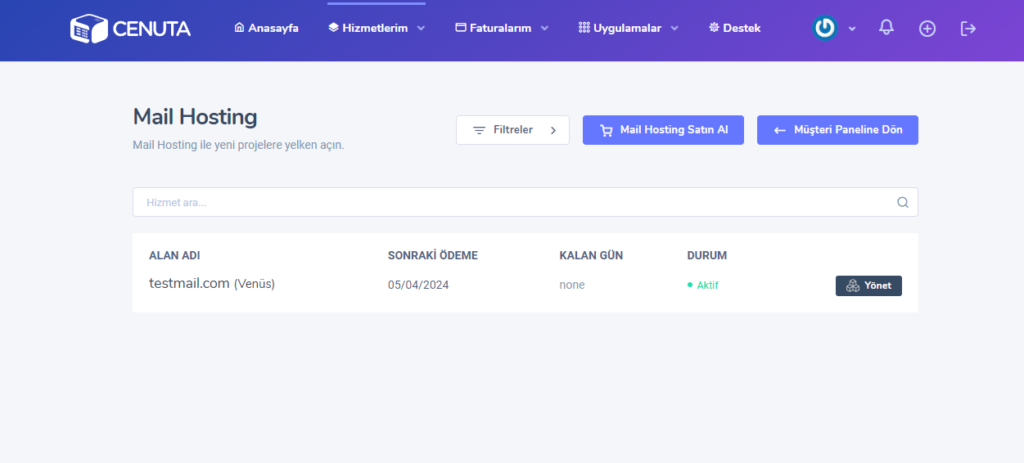Expand the Faturalarım dropdown chevron
The height and width of the screenshot is (463, 1024).
click(545, 29)
